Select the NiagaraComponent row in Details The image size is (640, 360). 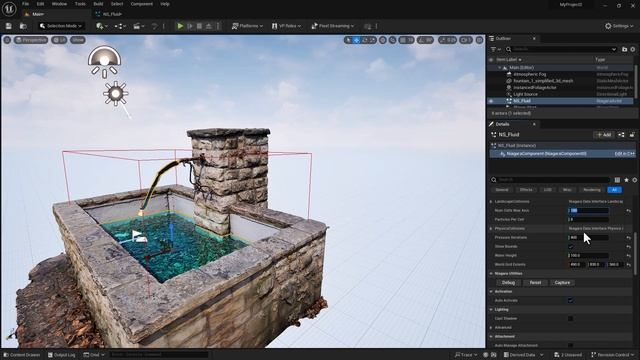pos(562,154)
